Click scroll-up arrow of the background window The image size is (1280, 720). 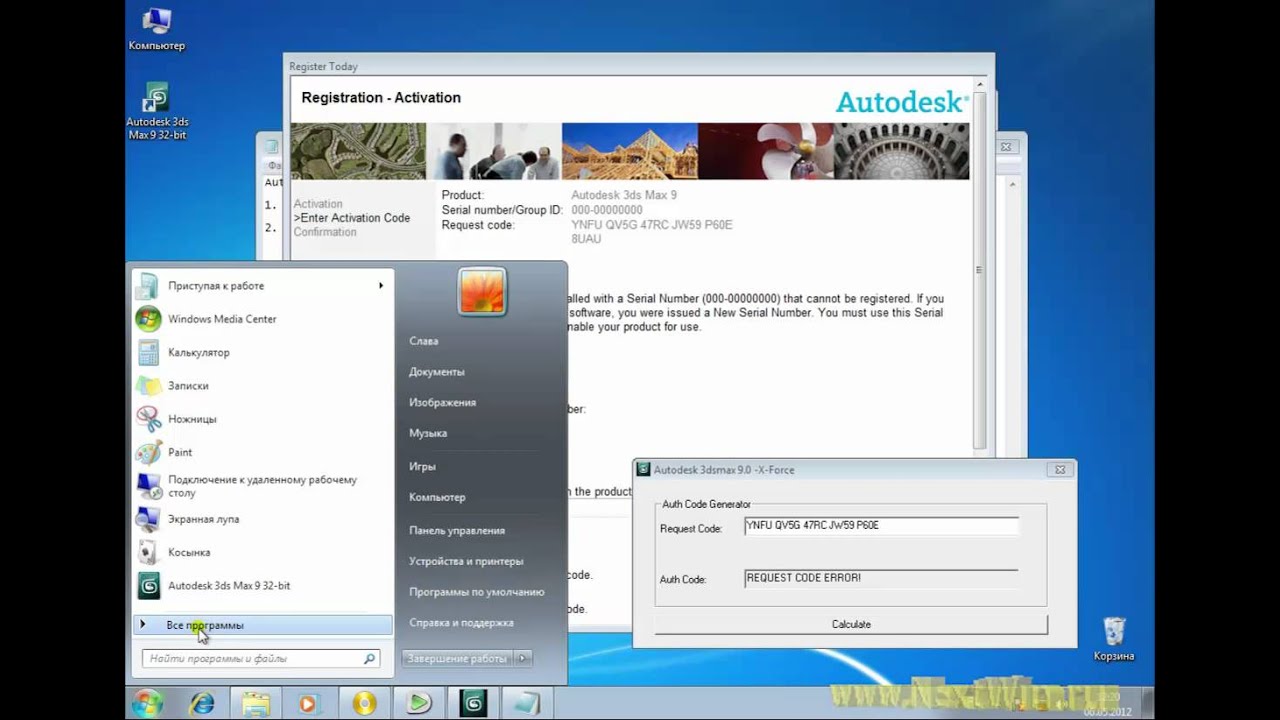pyautogui.click(x=1012, y=185)
